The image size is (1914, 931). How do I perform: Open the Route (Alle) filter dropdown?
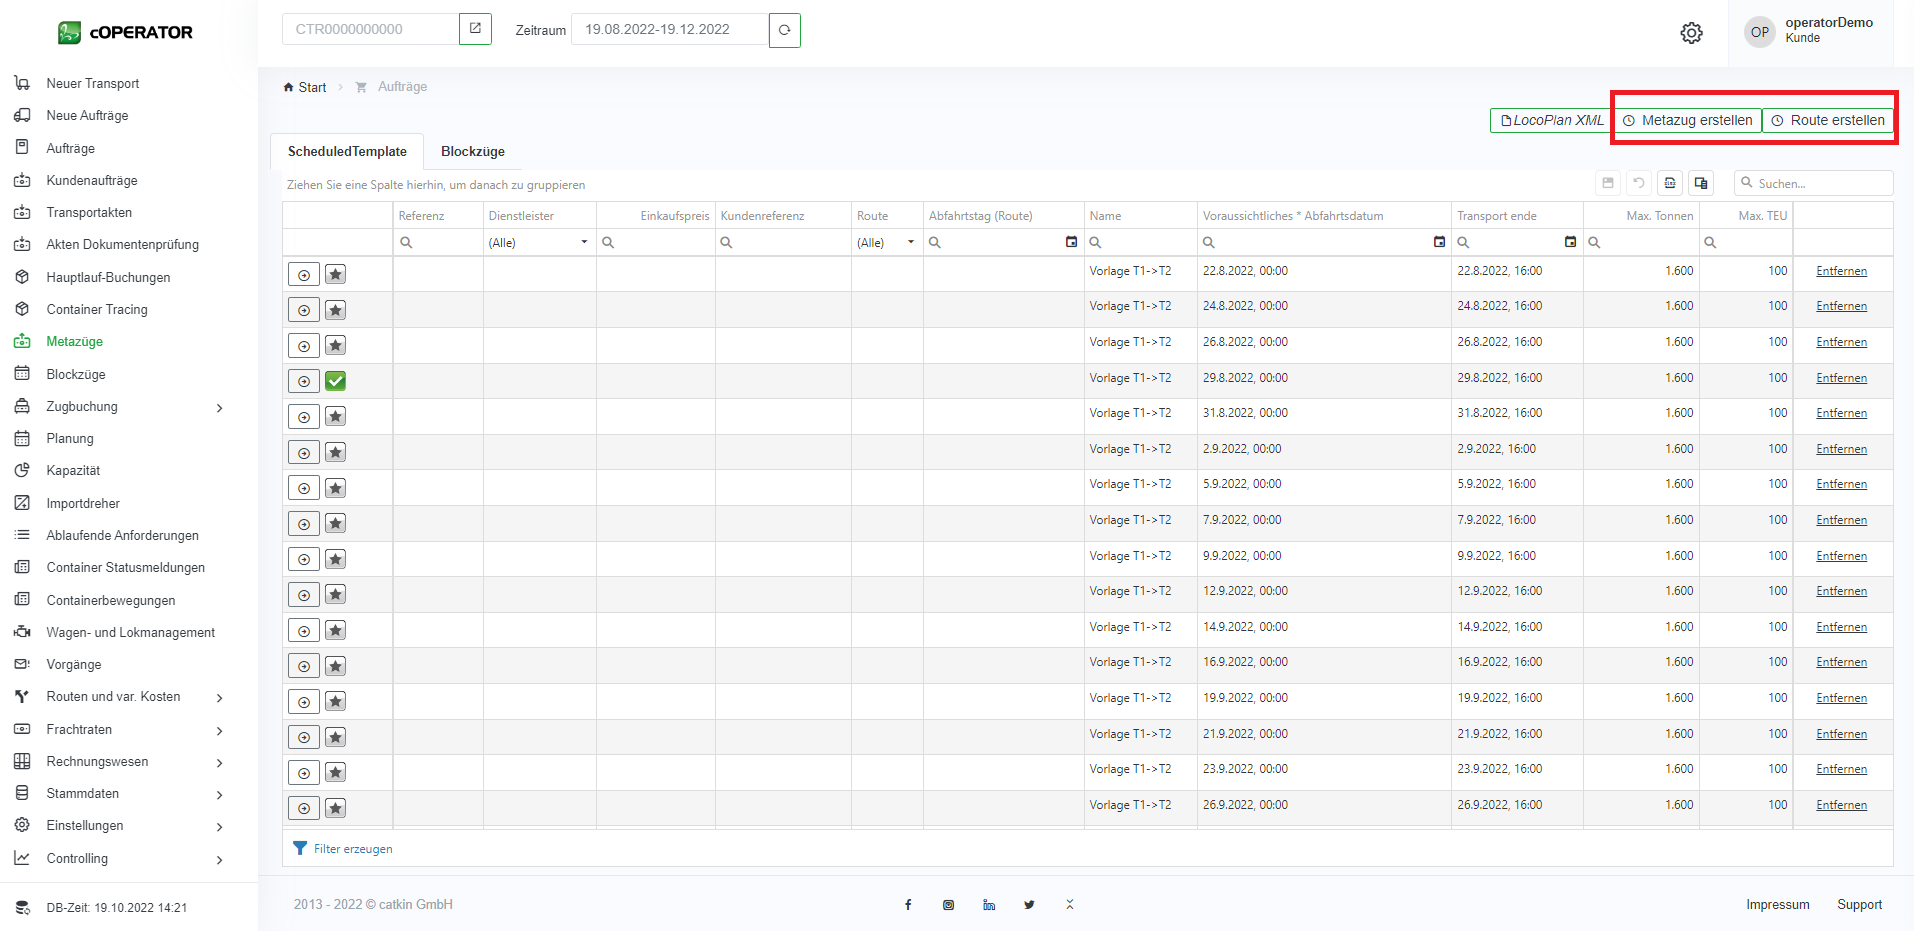click(910, 242)
